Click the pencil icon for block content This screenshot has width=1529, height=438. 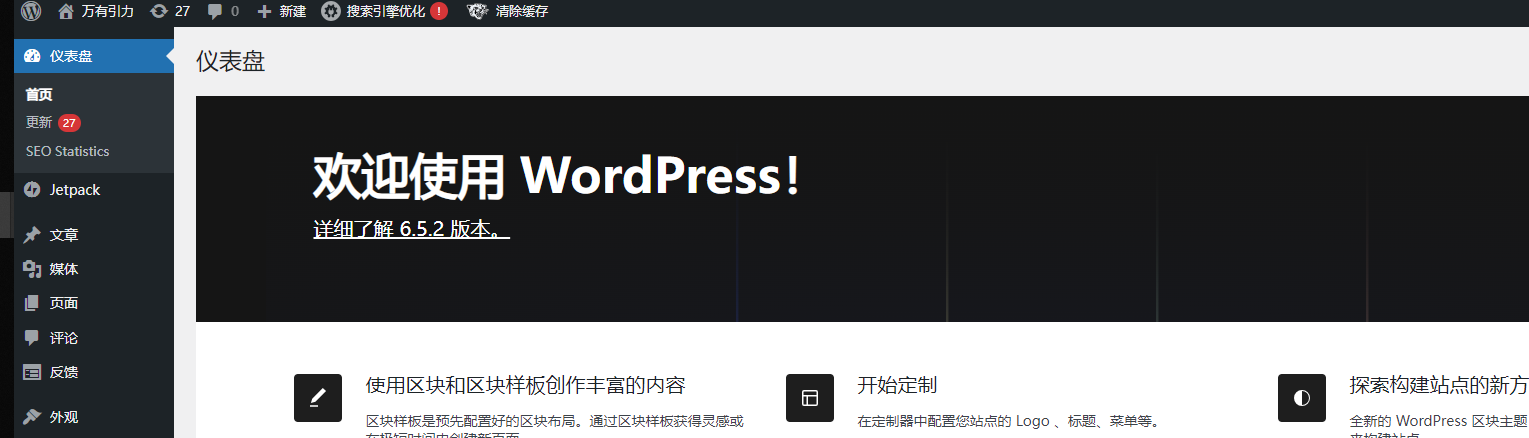pos(318,398)
